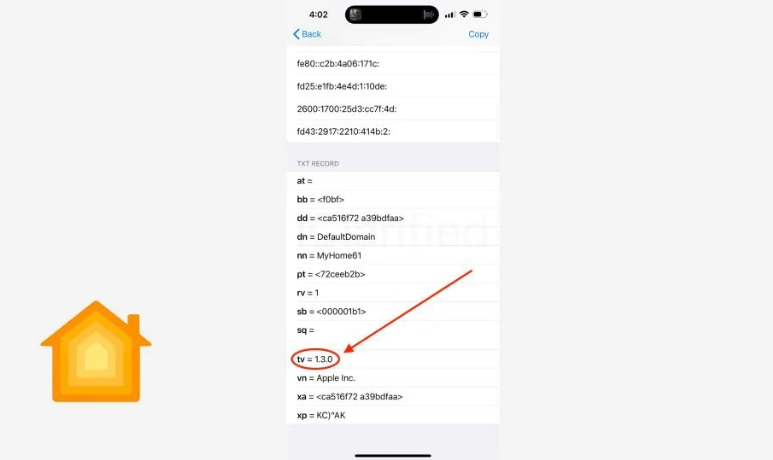This screenshot has height=460, width=773.
Task: Tap the 4:02 clock in status bar
Action: click(x=318, y=15)
